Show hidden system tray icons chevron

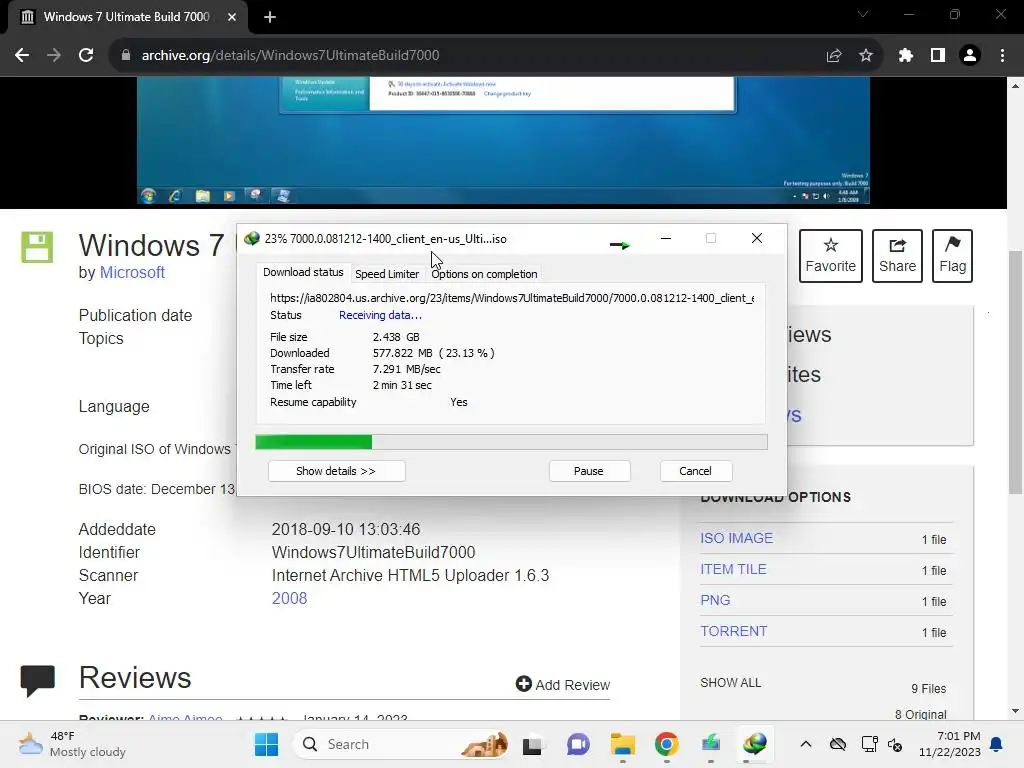(806, 744)
